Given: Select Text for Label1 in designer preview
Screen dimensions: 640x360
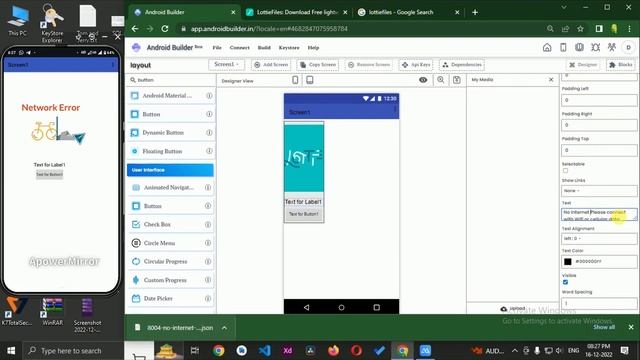Looking at the screenshot, I should click(303, 202).
